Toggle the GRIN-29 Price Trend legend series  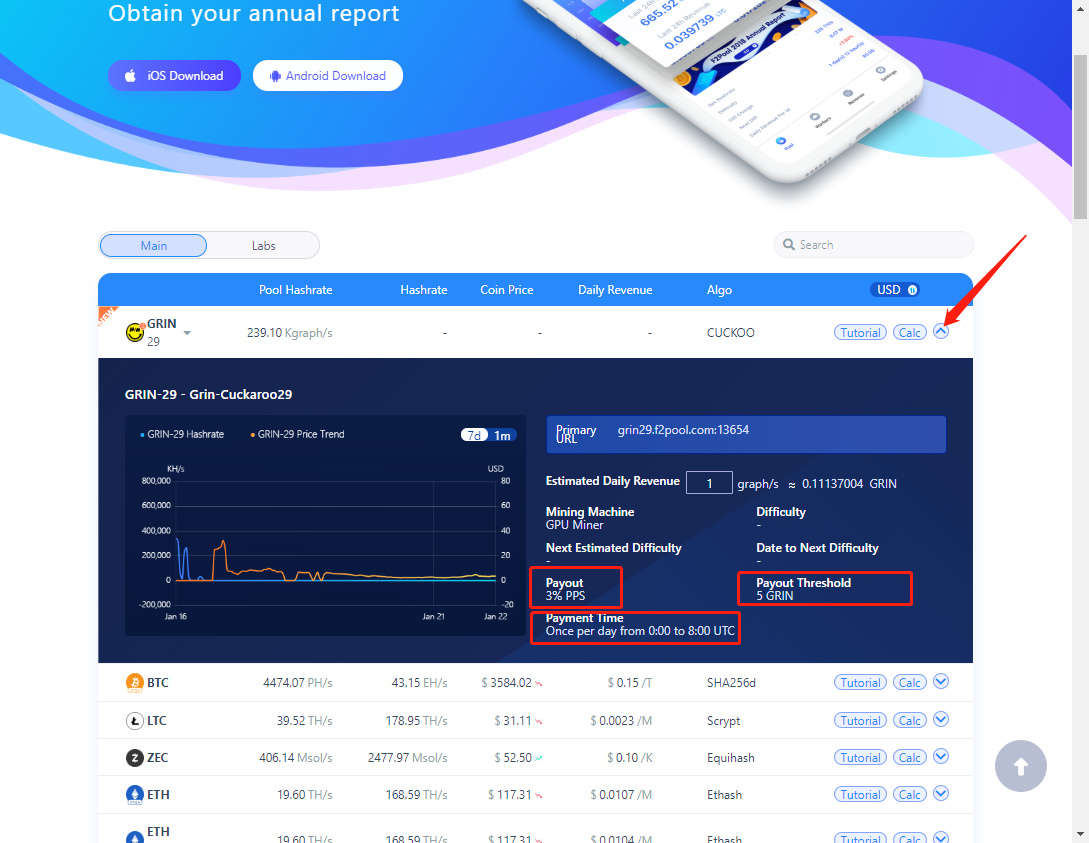pyautogui.click(x=297, y=434)
